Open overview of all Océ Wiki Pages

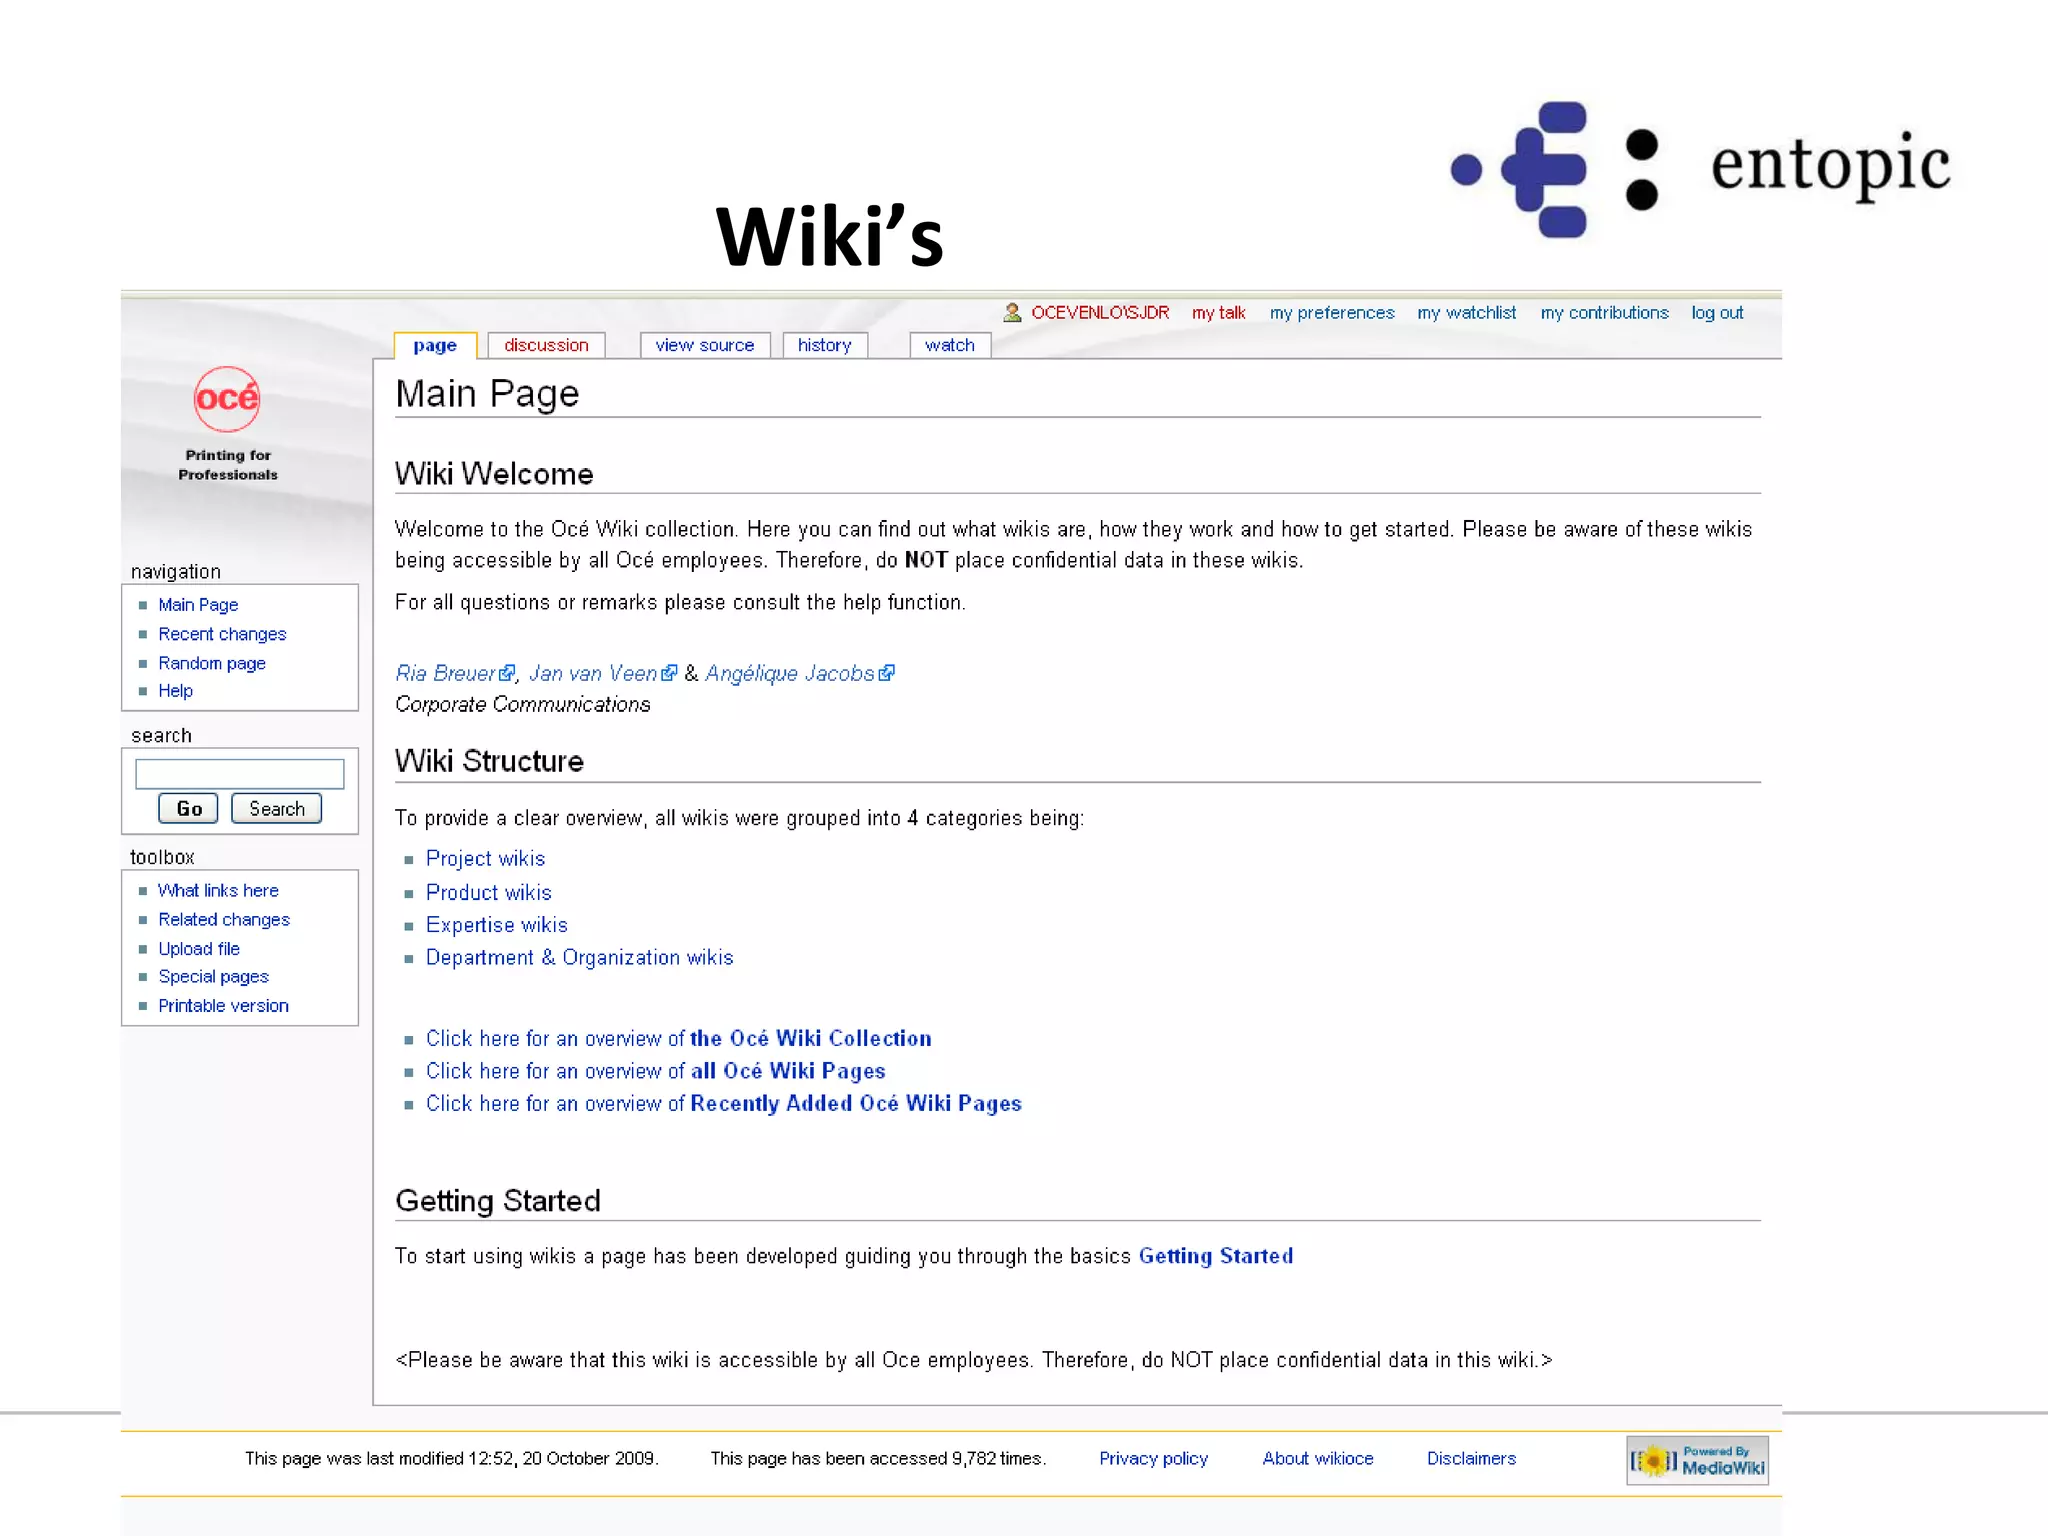(x=655, y=1071)
